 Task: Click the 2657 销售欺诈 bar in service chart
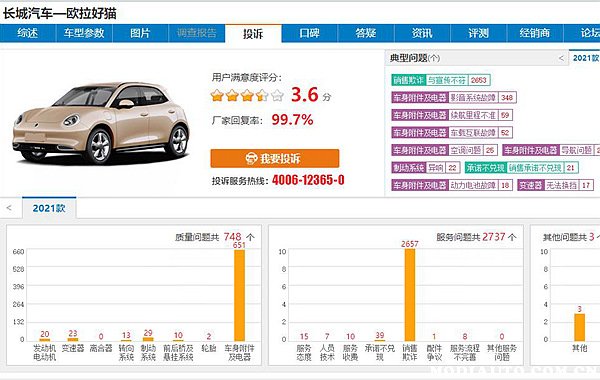410,295
